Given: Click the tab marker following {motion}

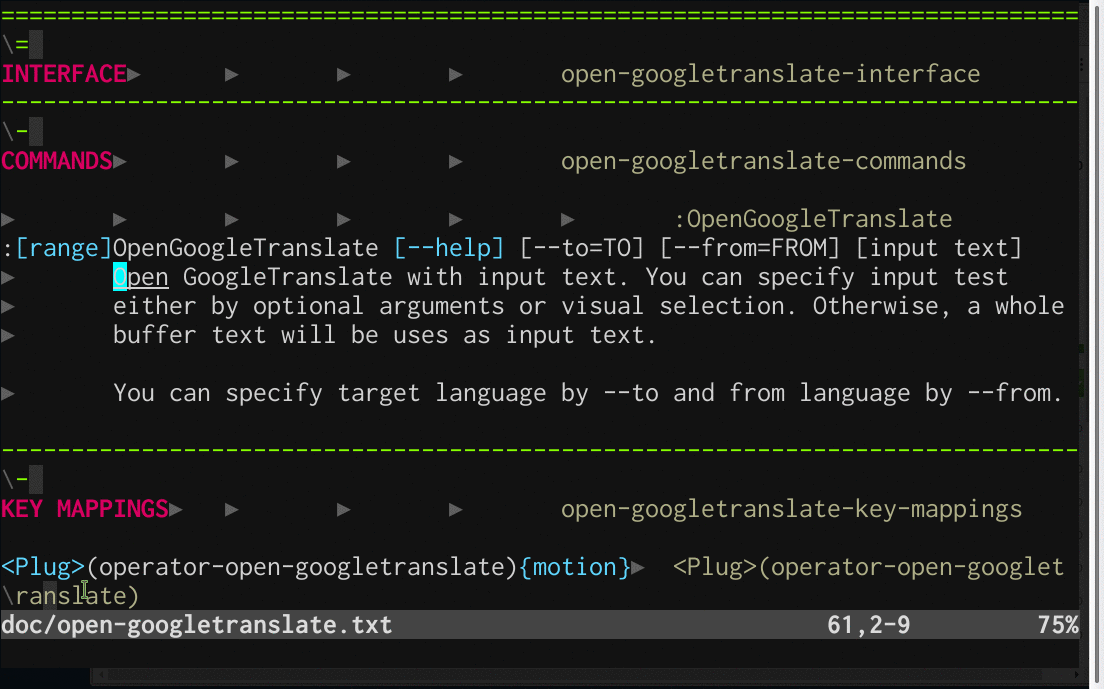Looking at the screenshot, I should [638, 567].
